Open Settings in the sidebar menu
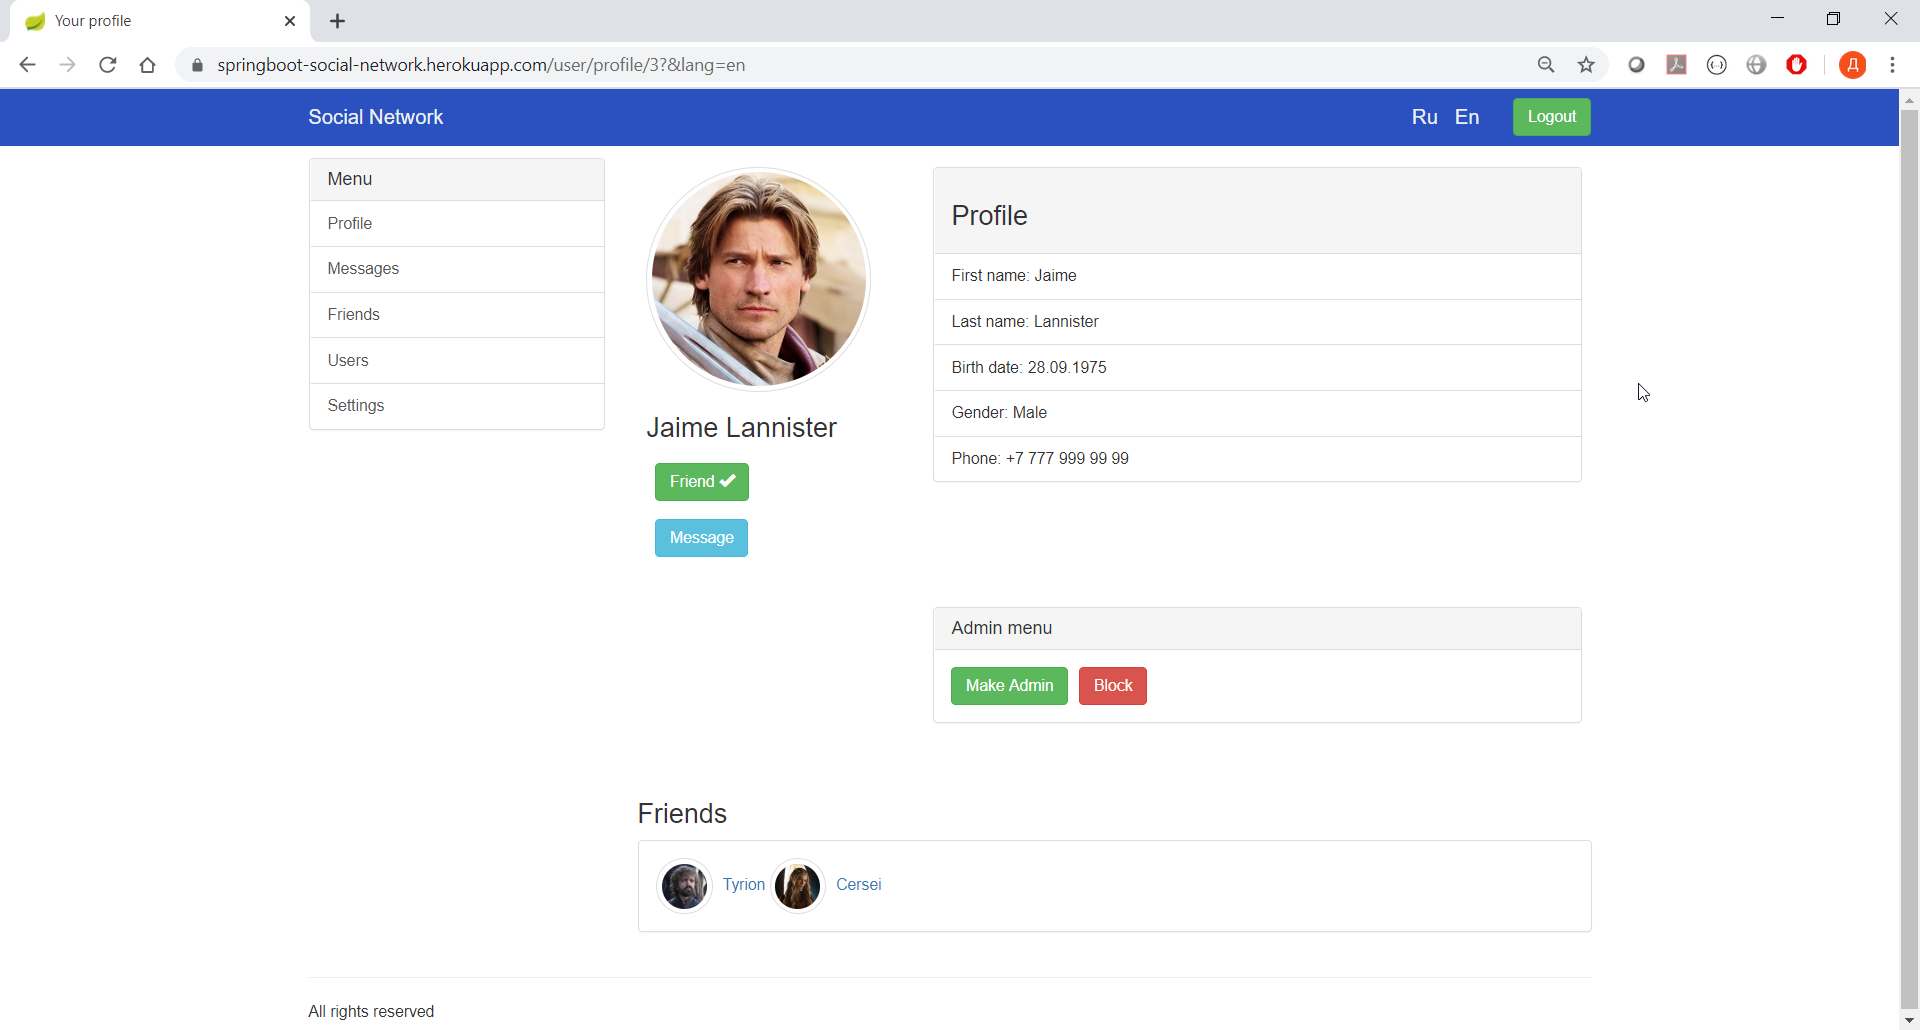Image resolution: width=1920 pixels, height=1030 pixels. click(x=457, y=406)
